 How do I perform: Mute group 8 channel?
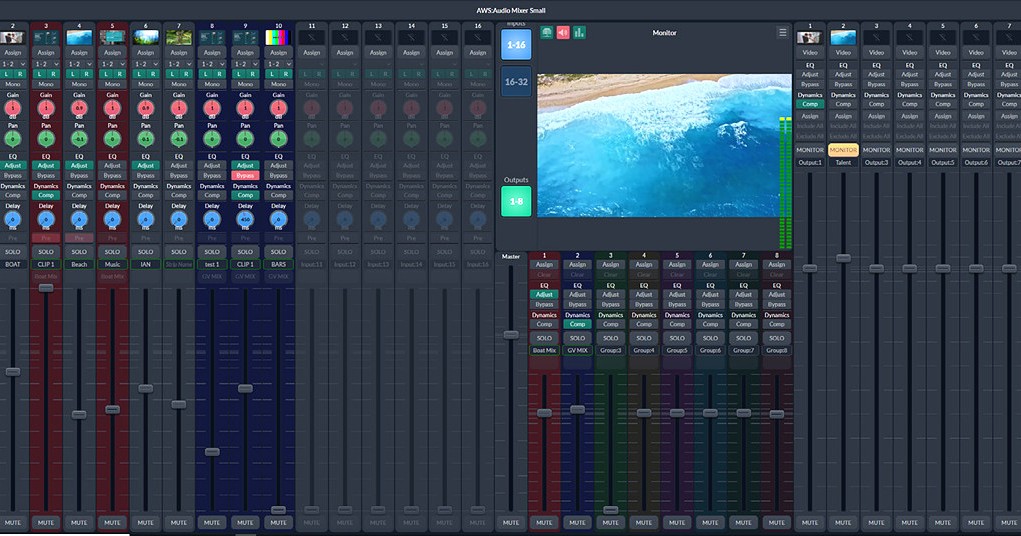pos(776,522)
